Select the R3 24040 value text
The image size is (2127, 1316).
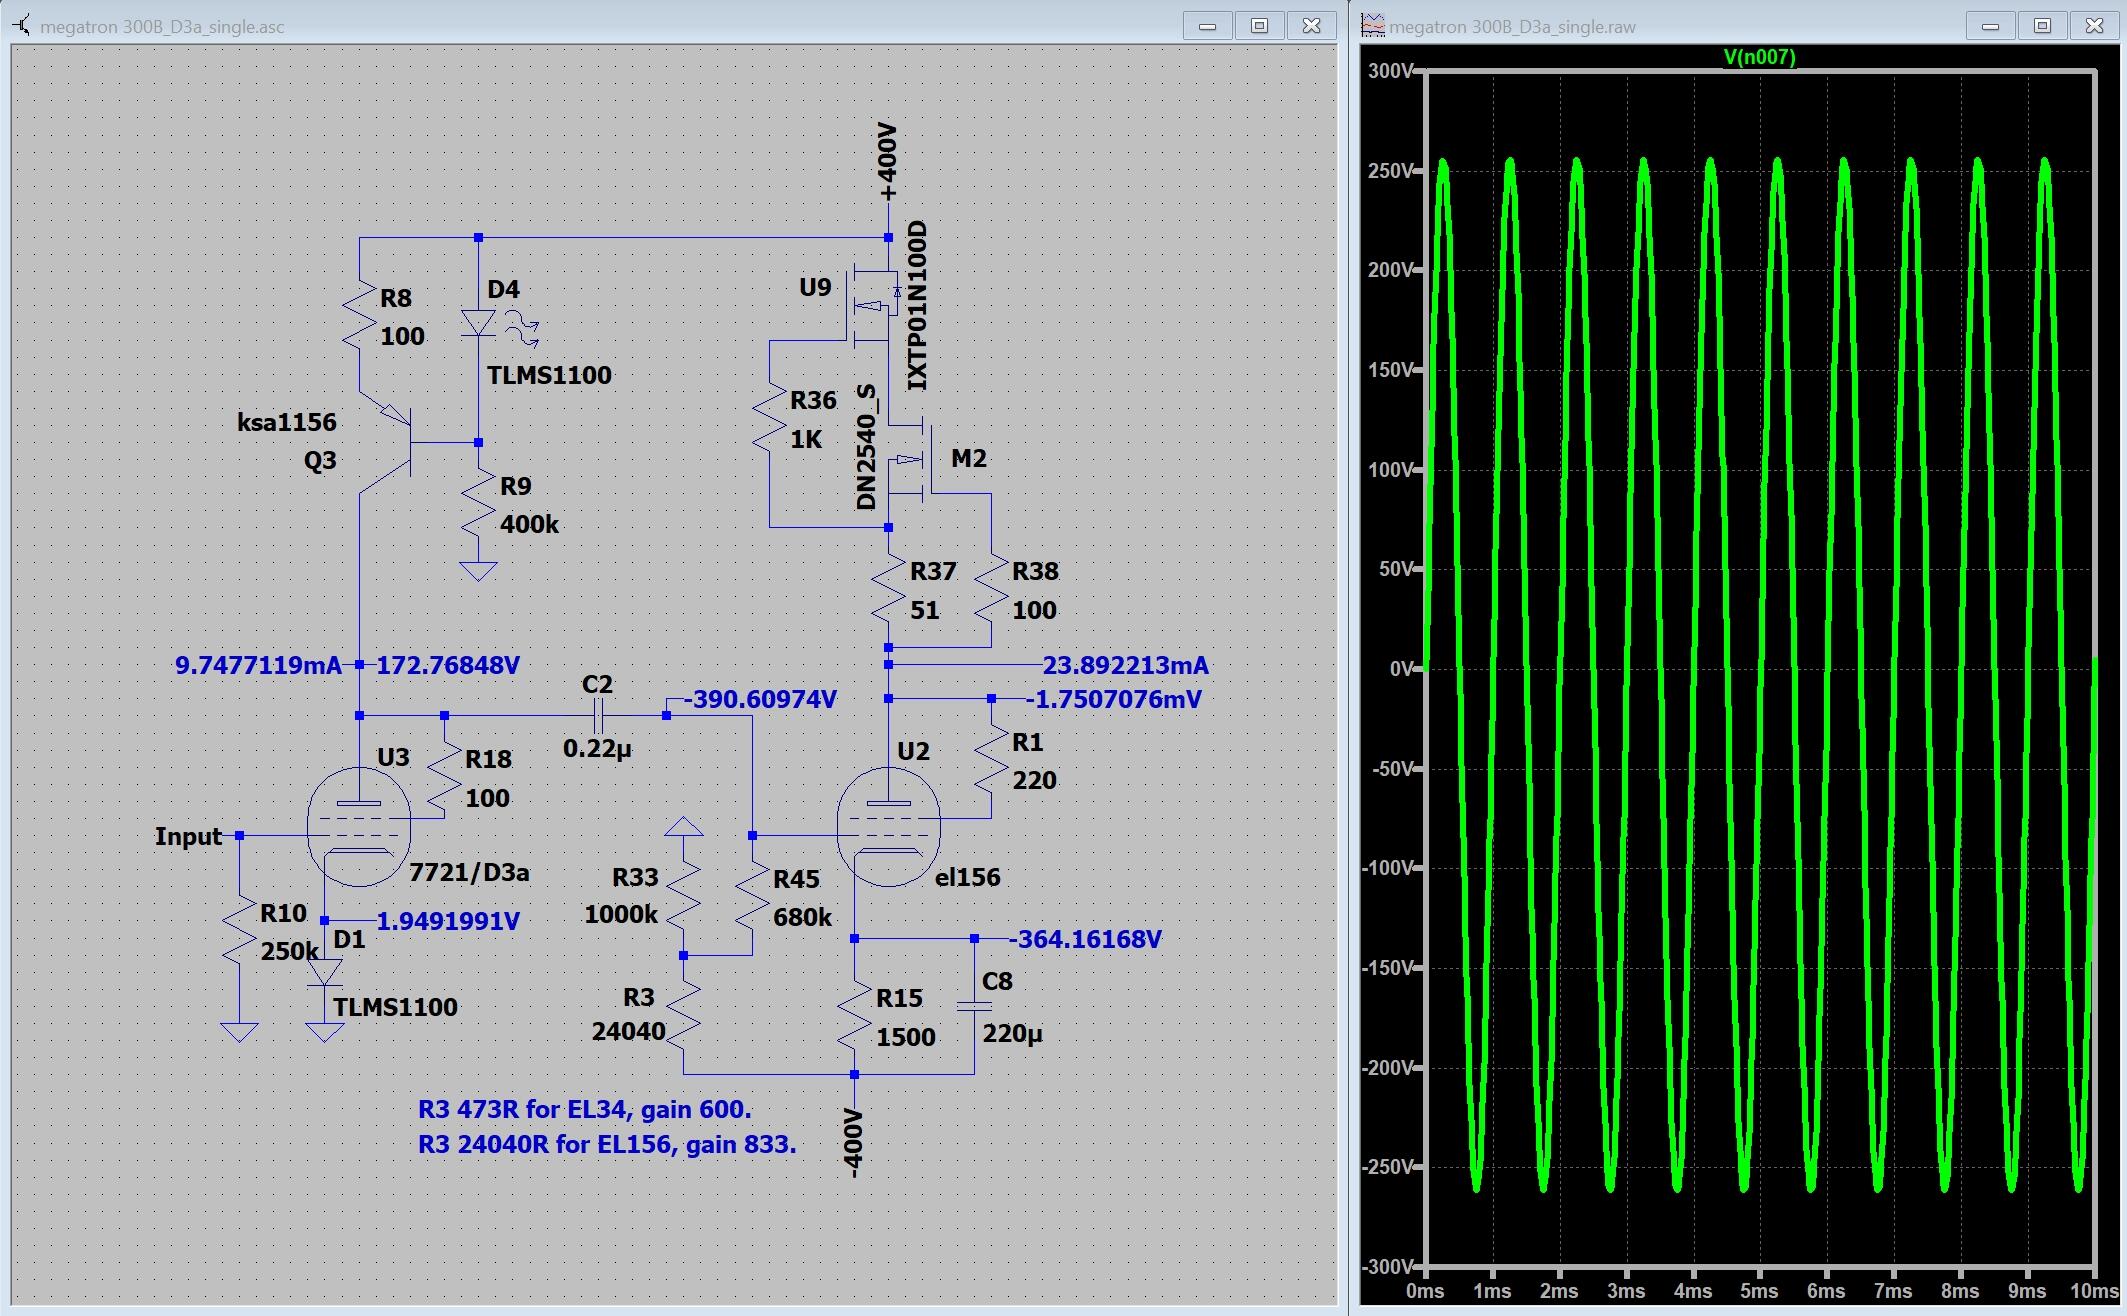pyautogui.click(x=628, y=1031)
